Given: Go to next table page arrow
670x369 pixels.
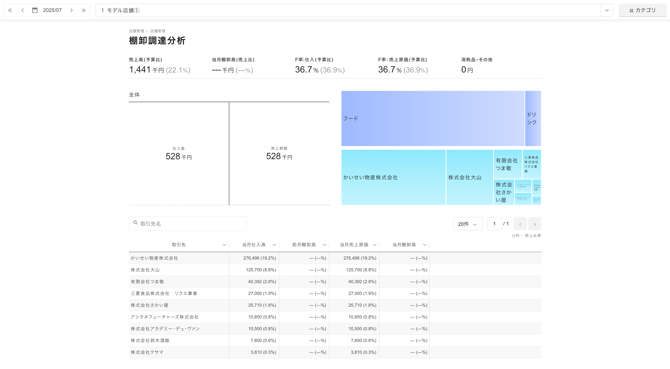Looking at the screenshot, I should 535,224.
